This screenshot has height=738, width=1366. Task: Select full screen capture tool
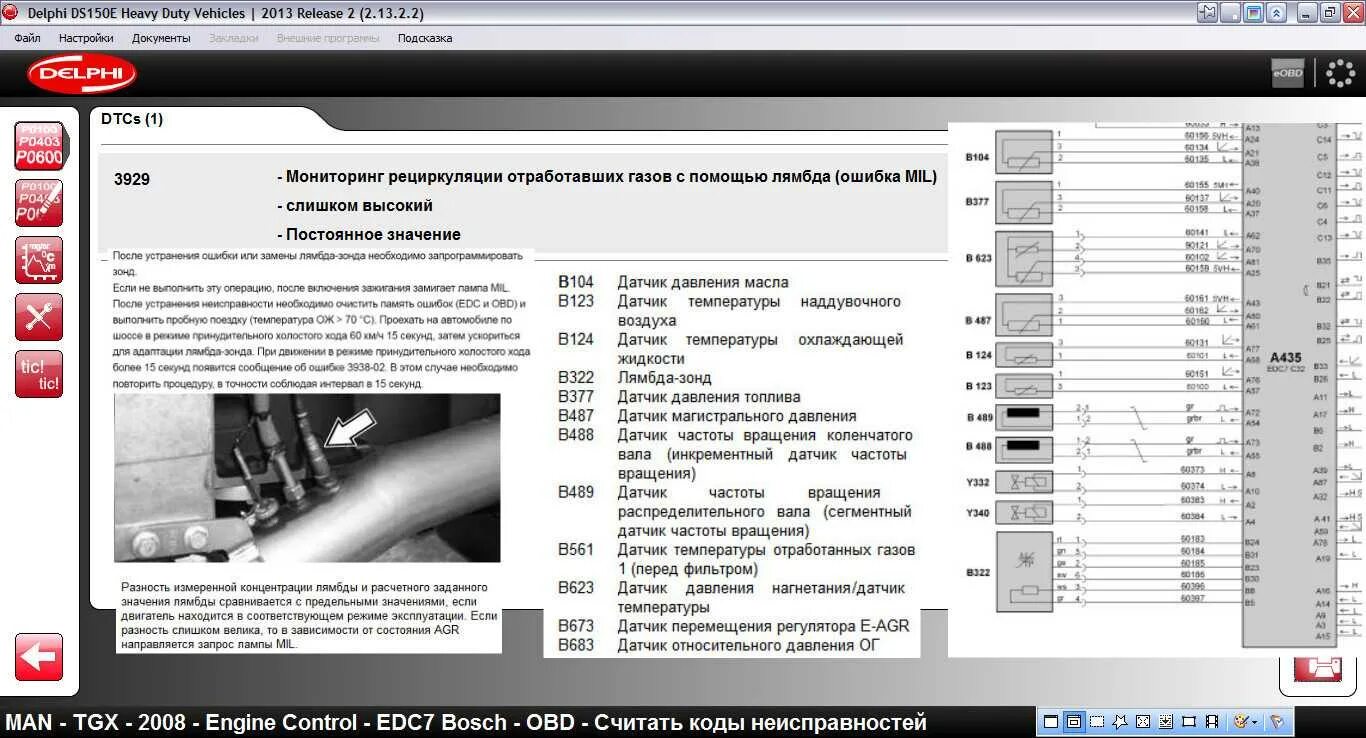click(x=1142, y=721)
